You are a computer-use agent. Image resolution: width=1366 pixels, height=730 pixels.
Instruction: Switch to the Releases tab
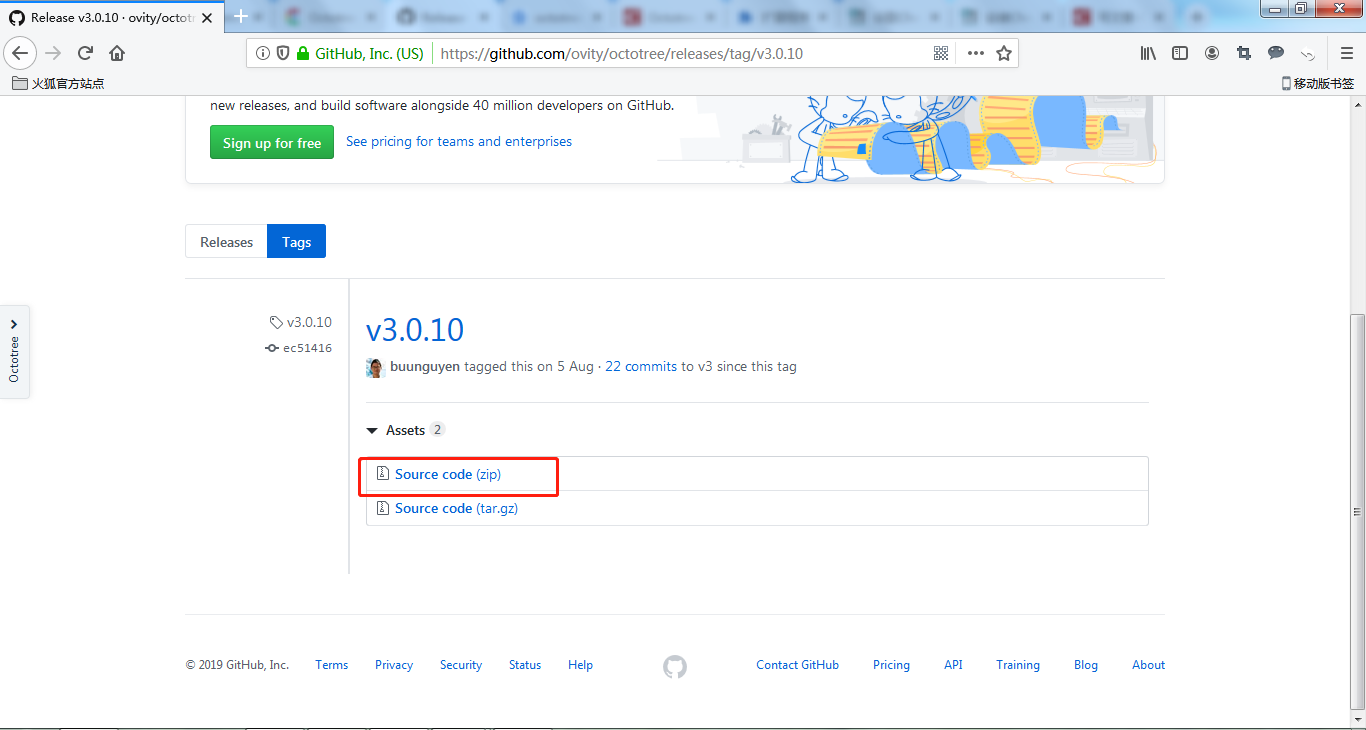227,242
